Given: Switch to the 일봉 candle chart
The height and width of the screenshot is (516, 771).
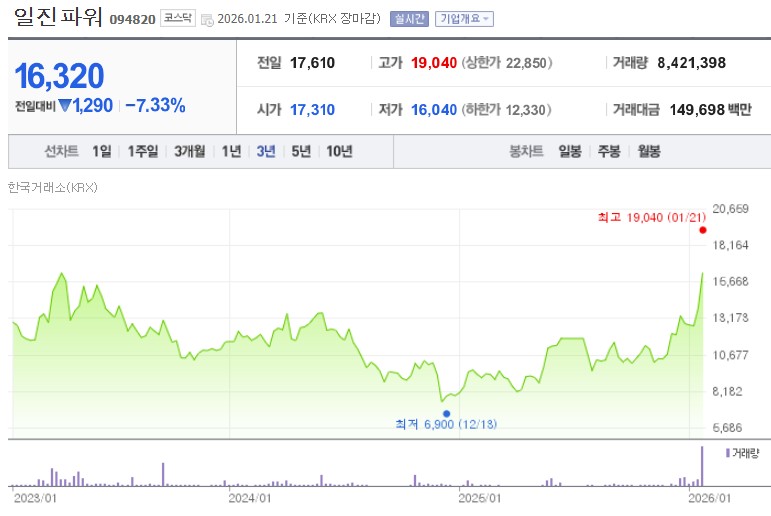Looking at the screenshot, I should click(570, 151).
